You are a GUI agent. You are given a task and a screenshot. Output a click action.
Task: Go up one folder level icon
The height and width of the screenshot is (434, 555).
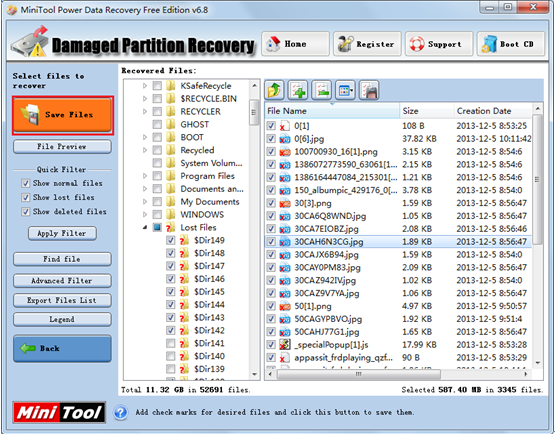pos(275,90)
